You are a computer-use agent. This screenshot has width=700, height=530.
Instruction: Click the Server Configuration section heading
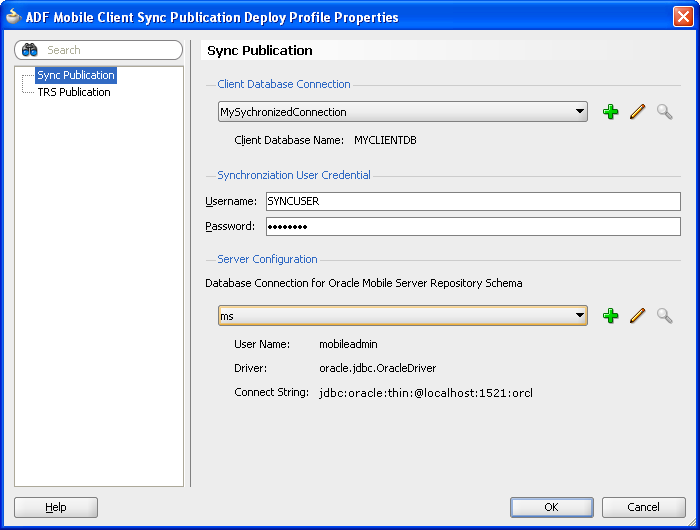267,259
